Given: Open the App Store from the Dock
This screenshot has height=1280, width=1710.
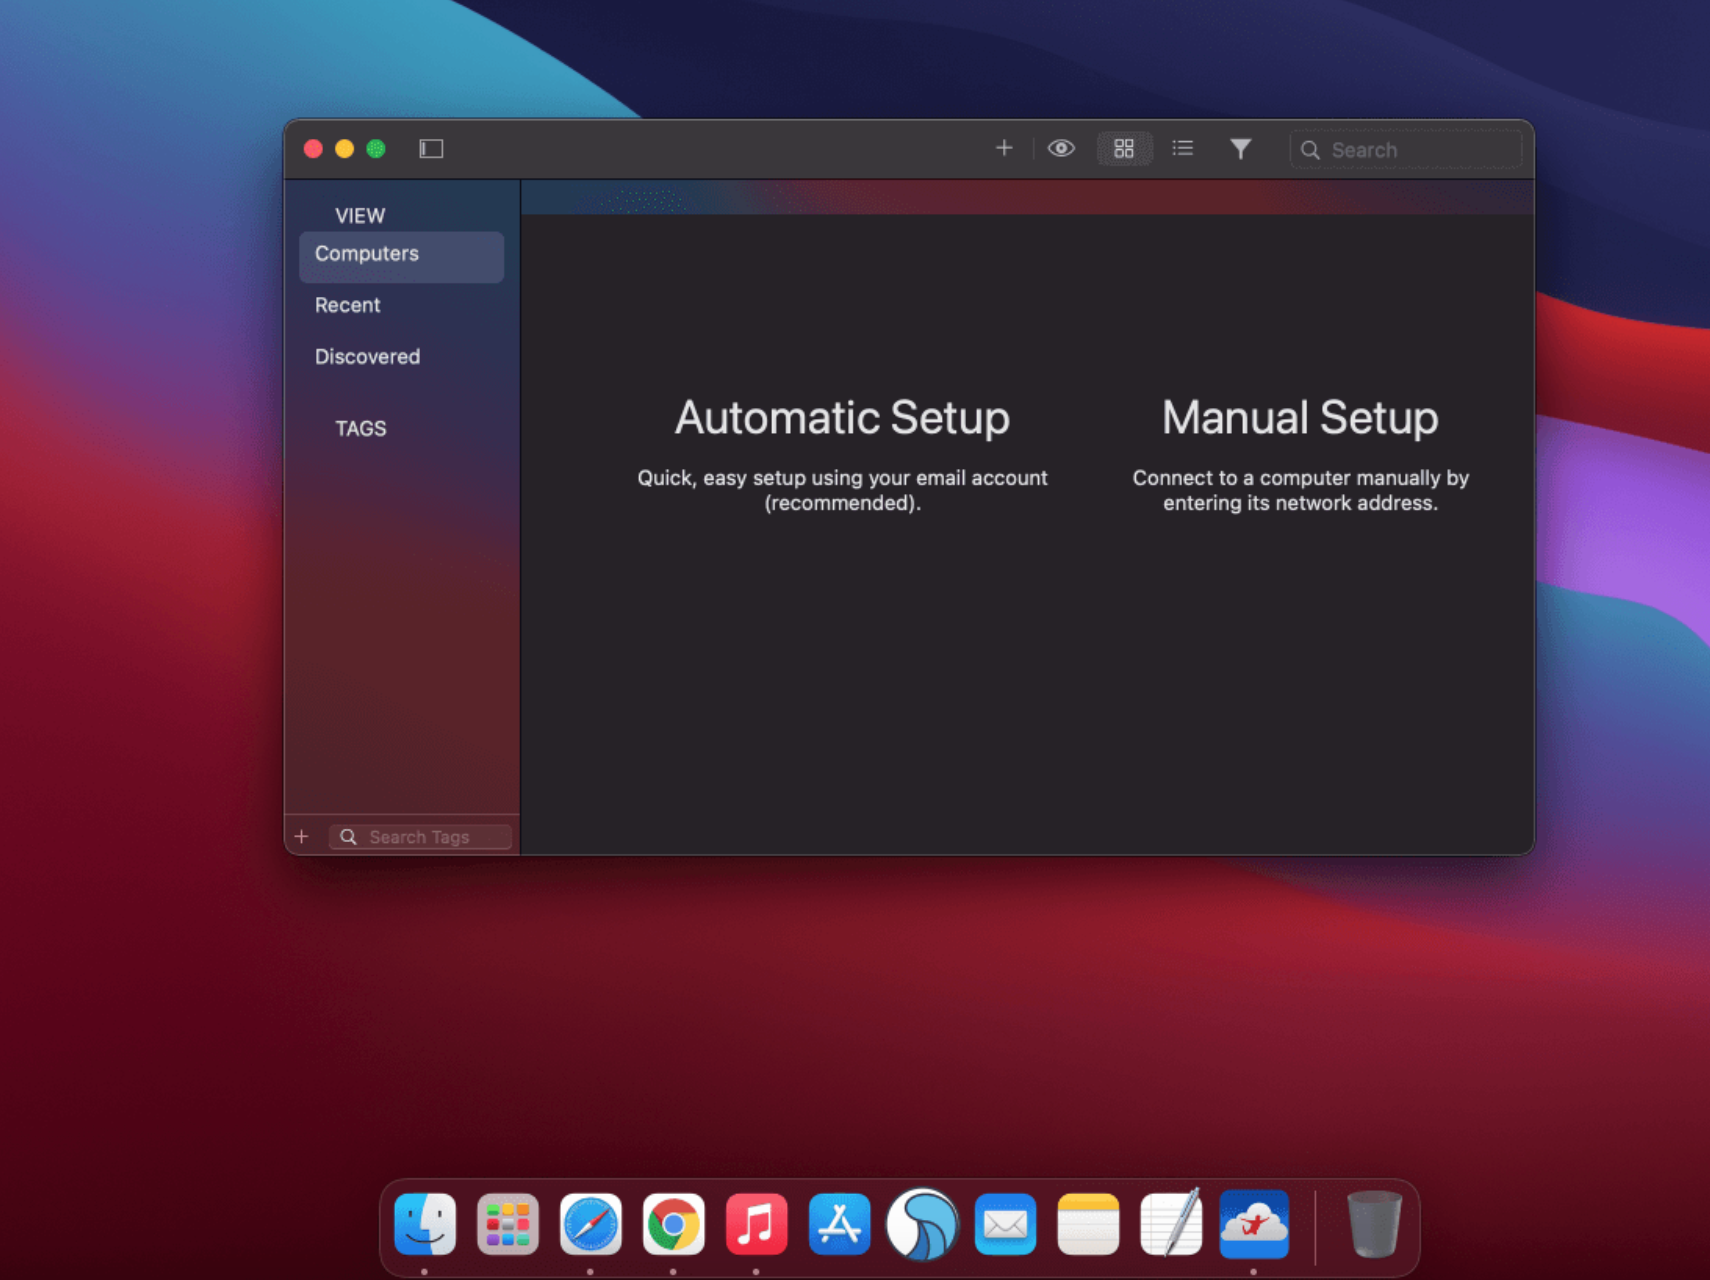Looking at the screenshot, I should coord(840,1222).
